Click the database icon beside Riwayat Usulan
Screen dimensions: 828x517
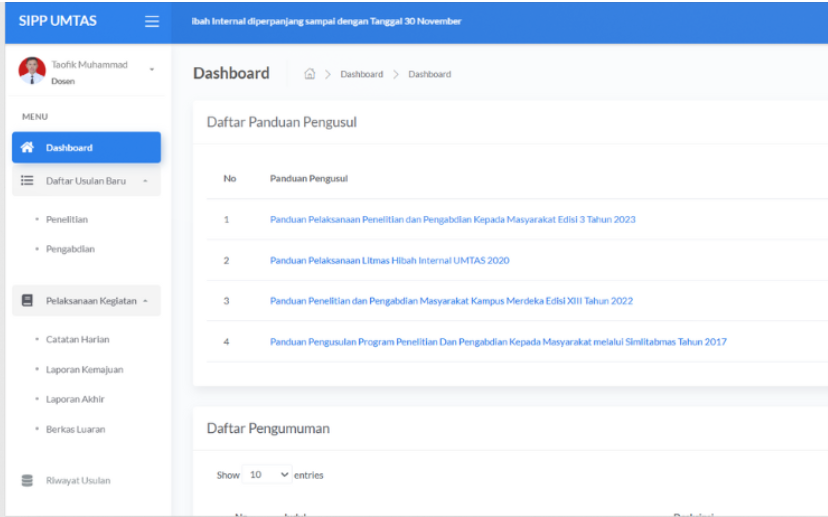click(x=27, y=480)
